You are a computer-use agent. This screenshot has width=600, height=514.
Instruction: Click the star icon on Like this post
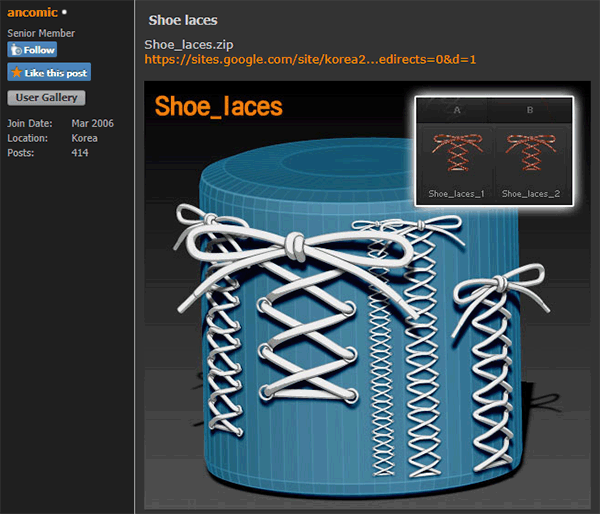tap(16, 73)
